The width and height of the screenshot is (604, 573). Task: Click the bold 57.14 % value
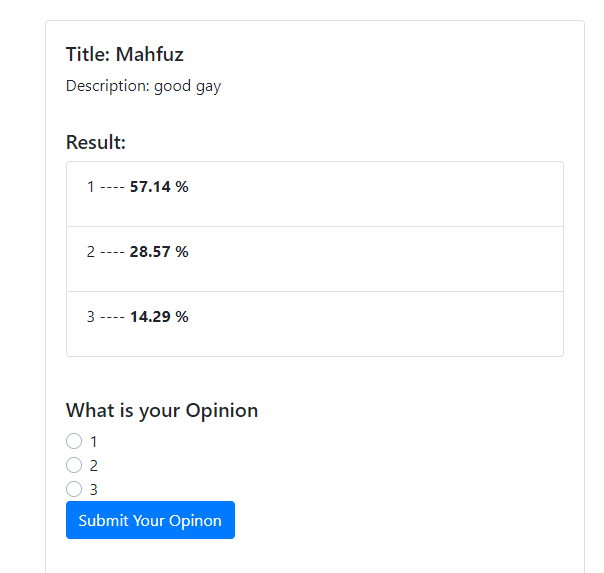tap(159, 187)
